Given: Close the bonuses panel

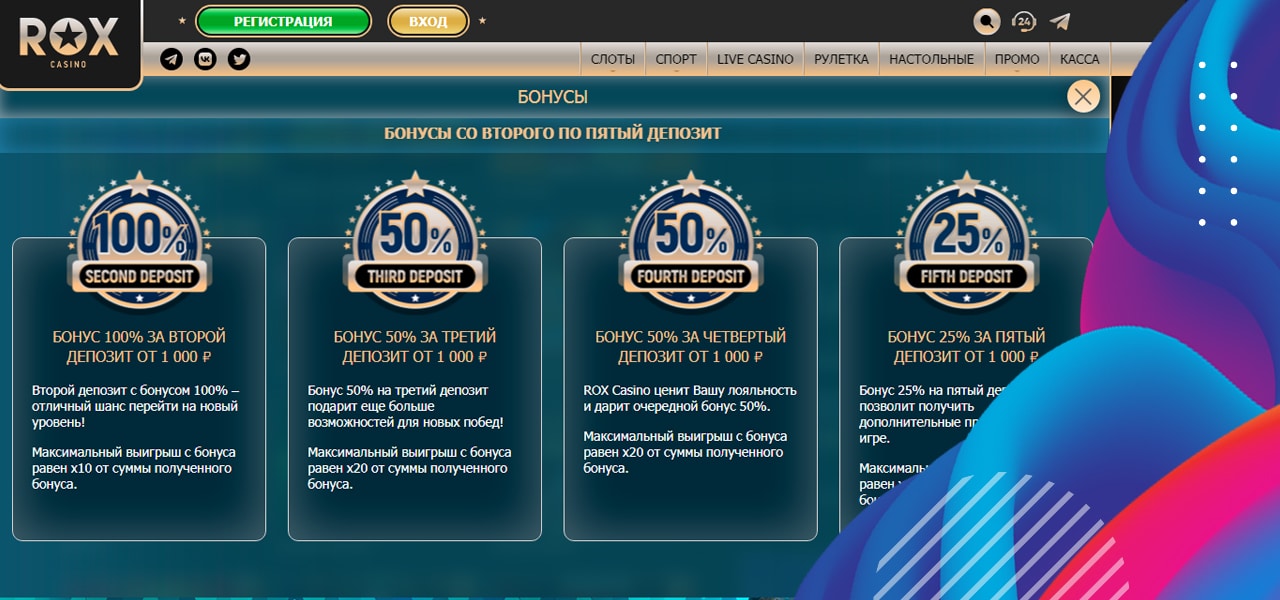Looking at the screenshot, I should 1083,96.
